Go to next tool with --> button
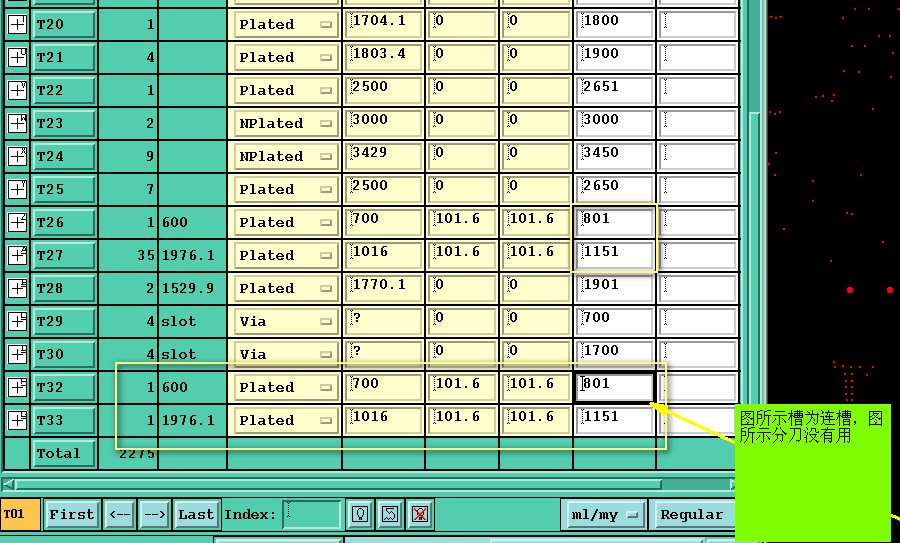This screenshot has width=900, height=543. (154, 514)
